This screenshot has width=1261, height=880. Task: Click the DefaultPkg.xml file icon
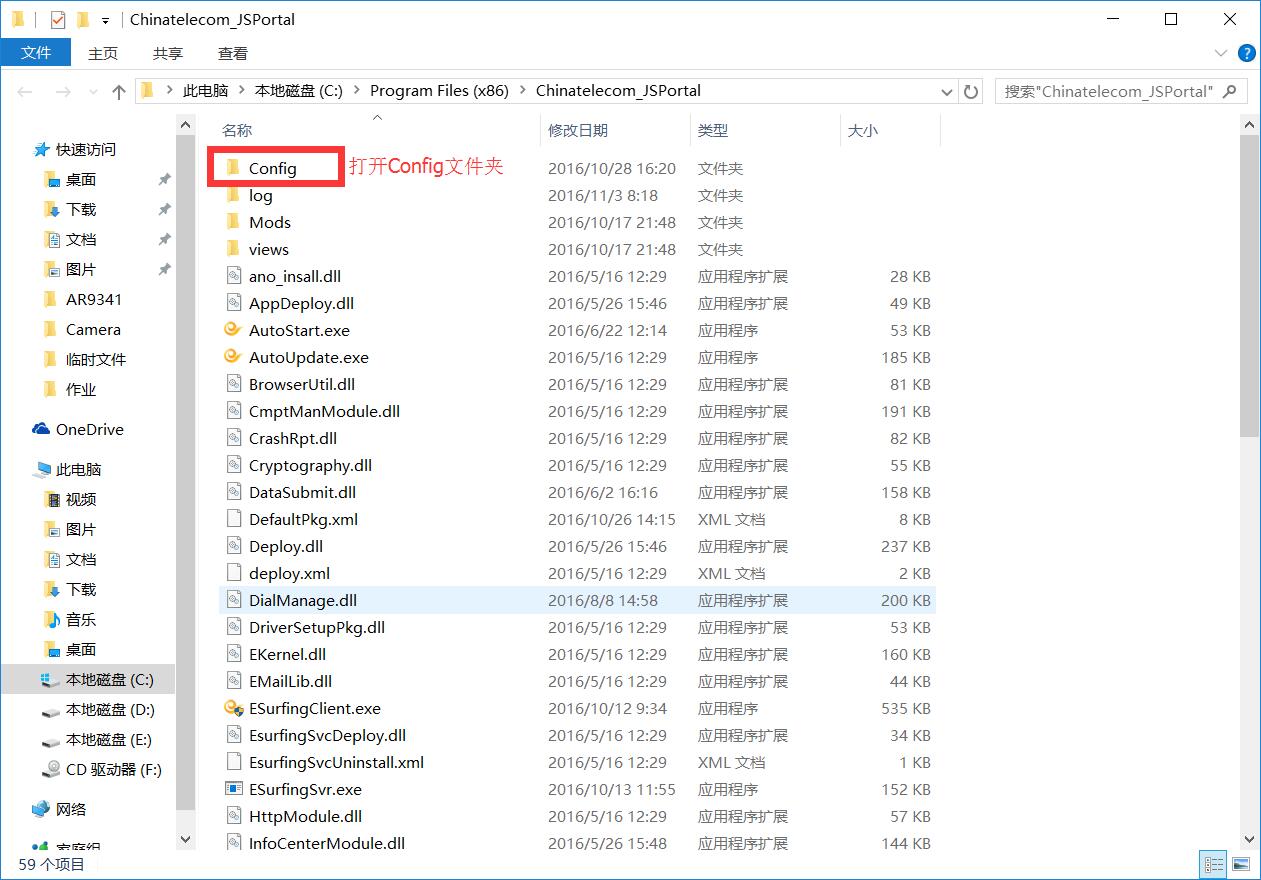tap(233, 519)
